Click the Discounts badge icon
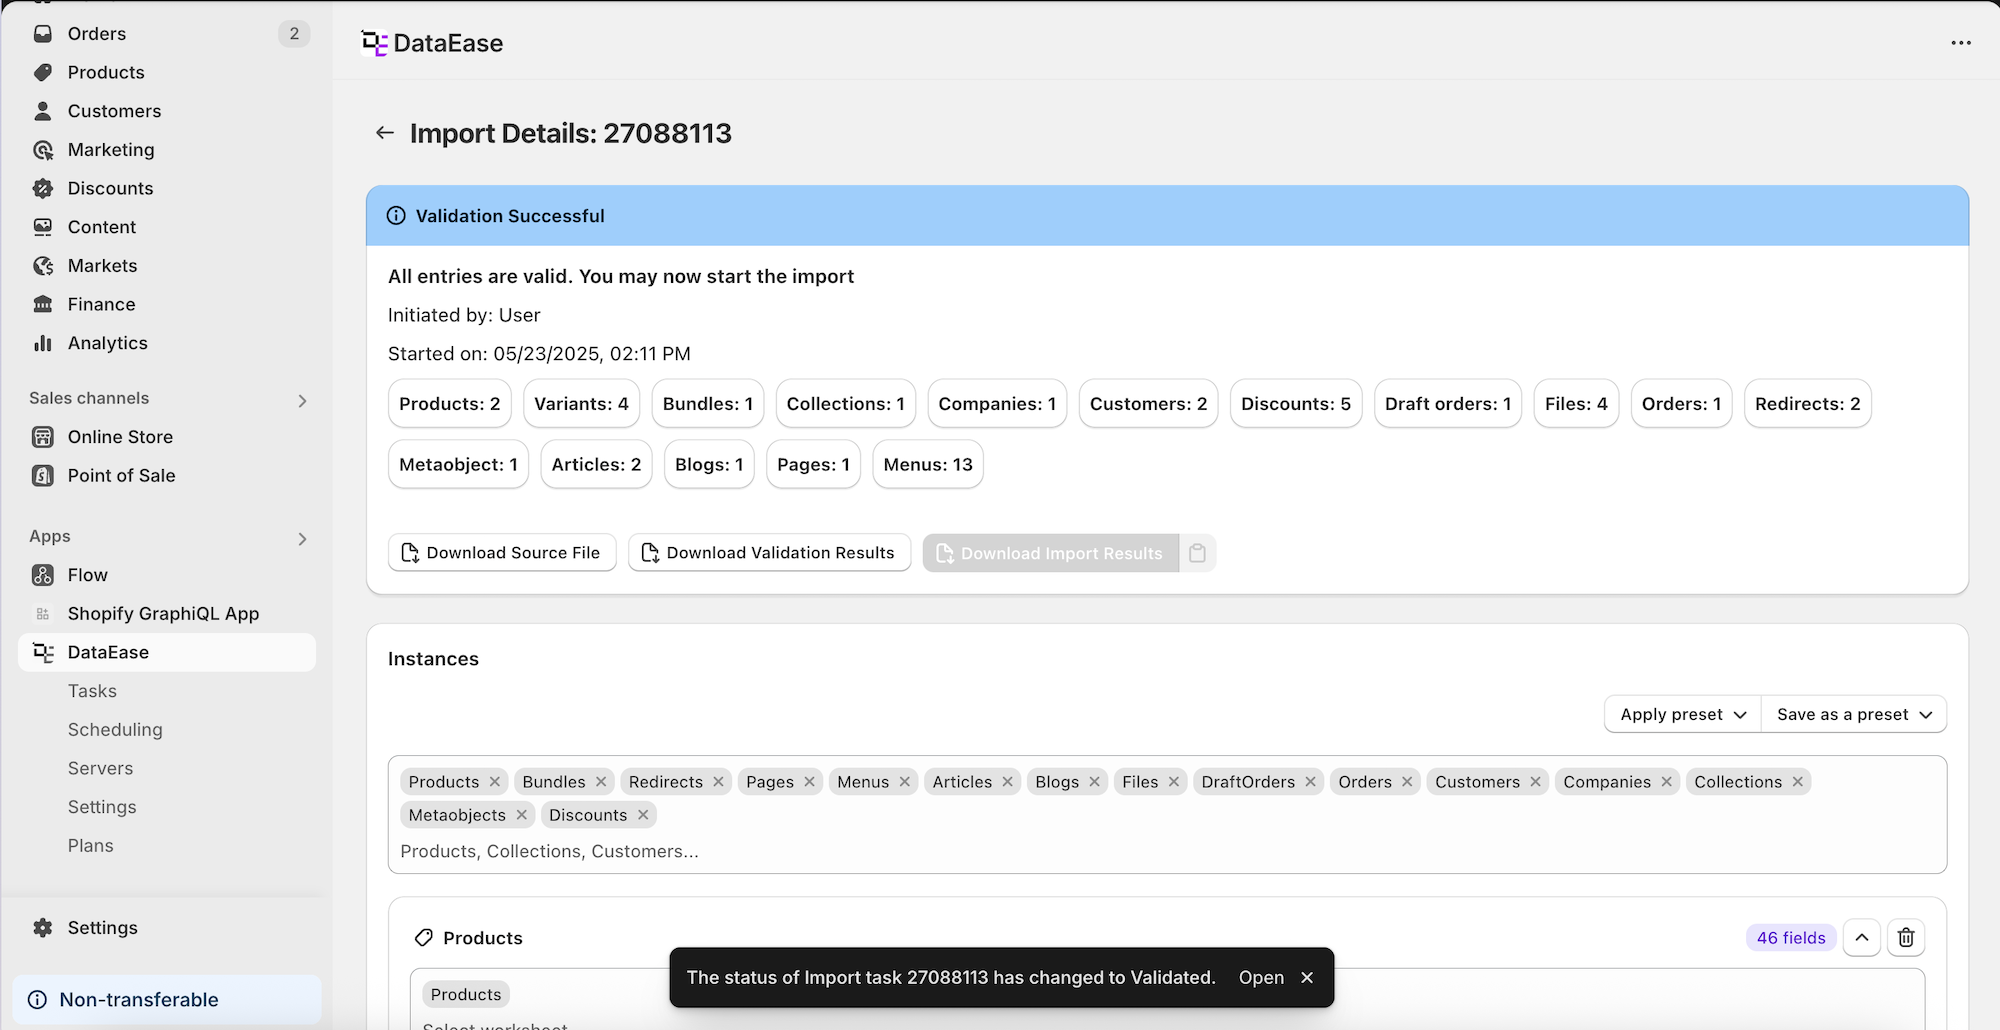 coord(43,188)
